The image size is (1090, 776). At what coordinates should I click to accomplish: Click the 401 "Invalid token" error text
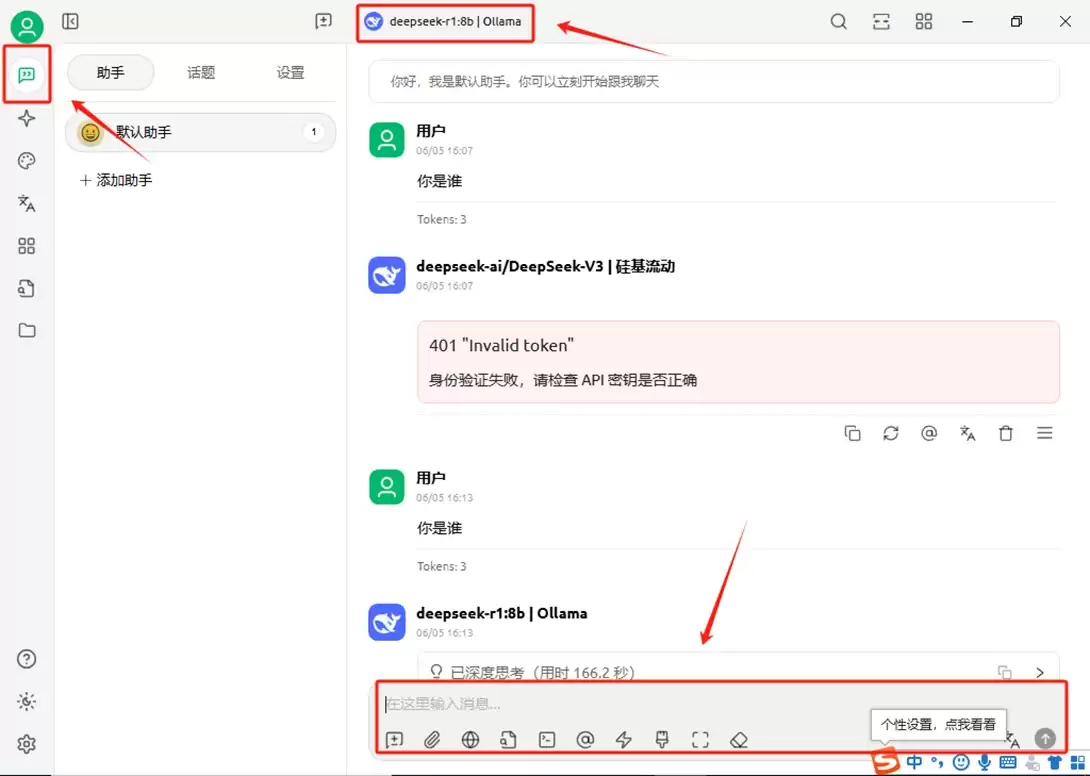[501, 345]
